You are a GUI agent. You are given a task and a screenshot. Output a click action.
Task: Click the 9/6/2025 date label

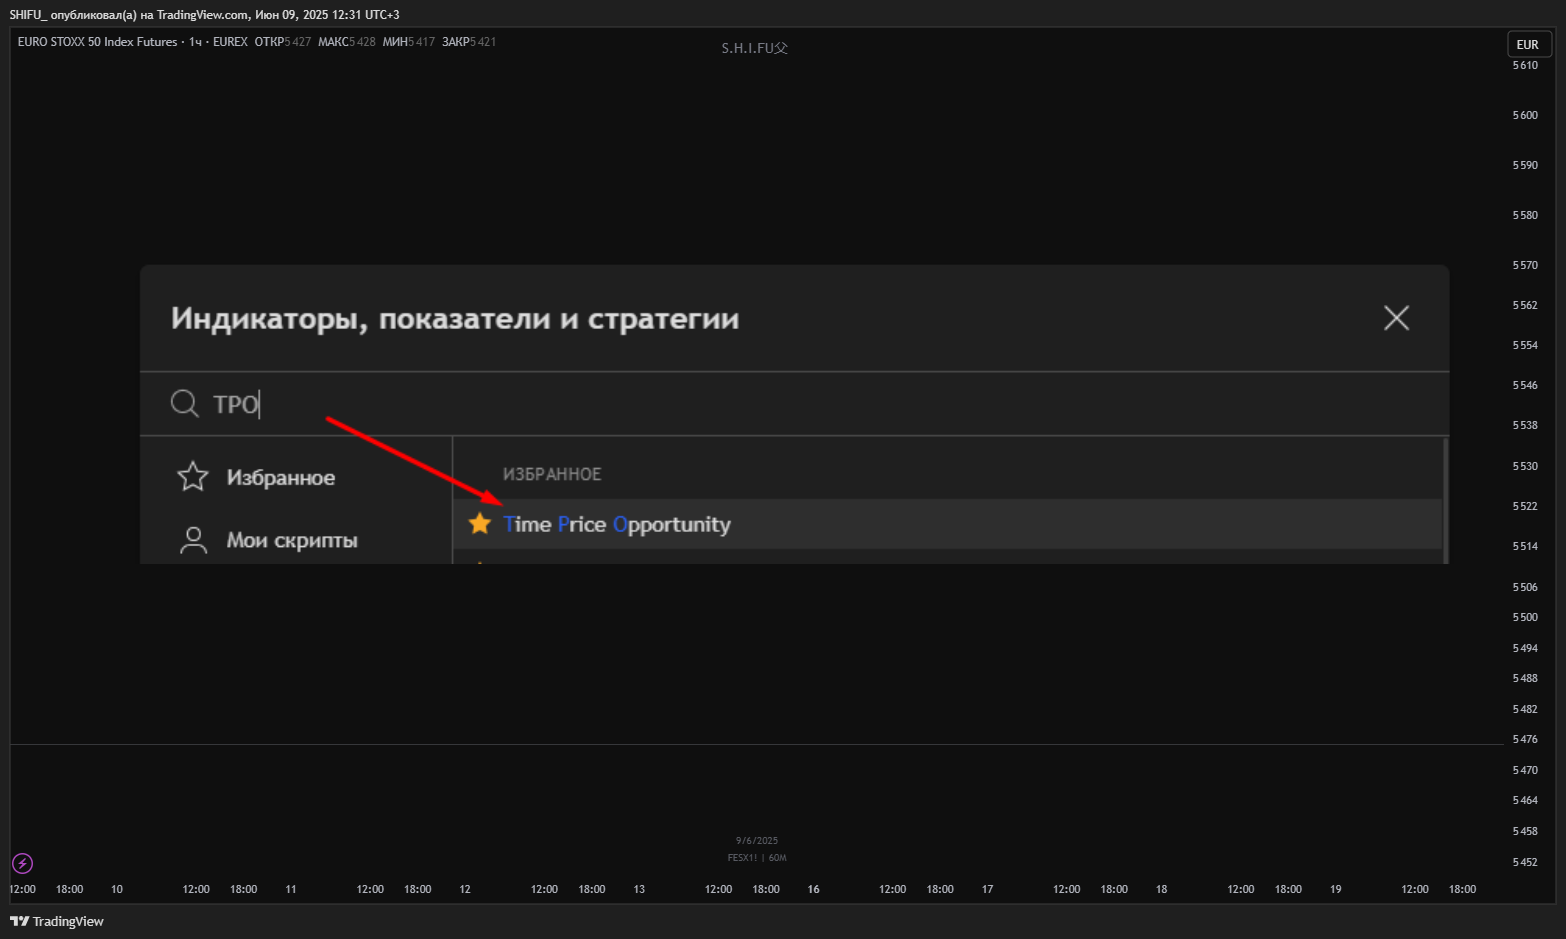coord(757,841)
